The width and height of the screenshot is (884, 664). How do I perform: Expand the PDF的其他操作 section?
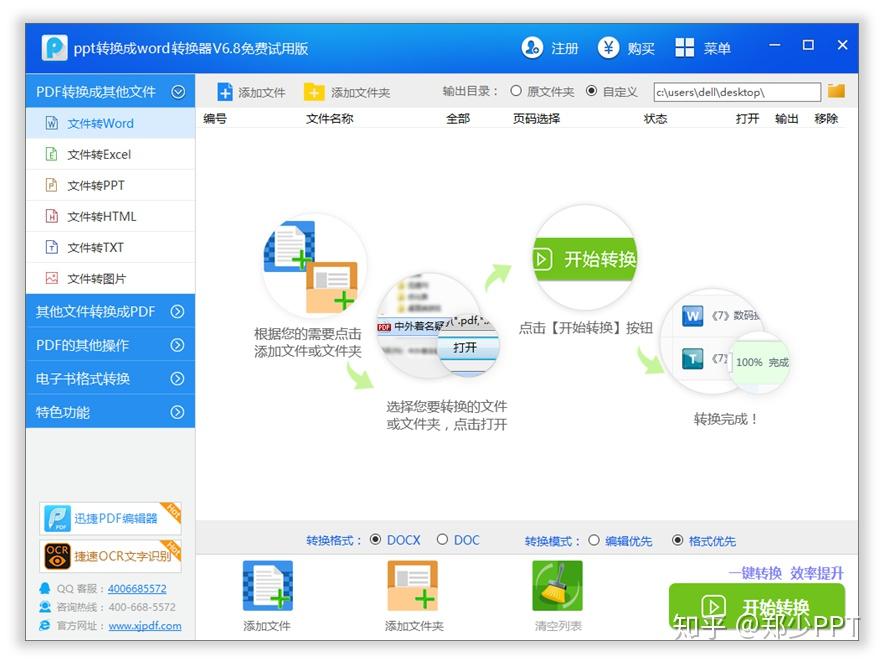pos(178,345)
